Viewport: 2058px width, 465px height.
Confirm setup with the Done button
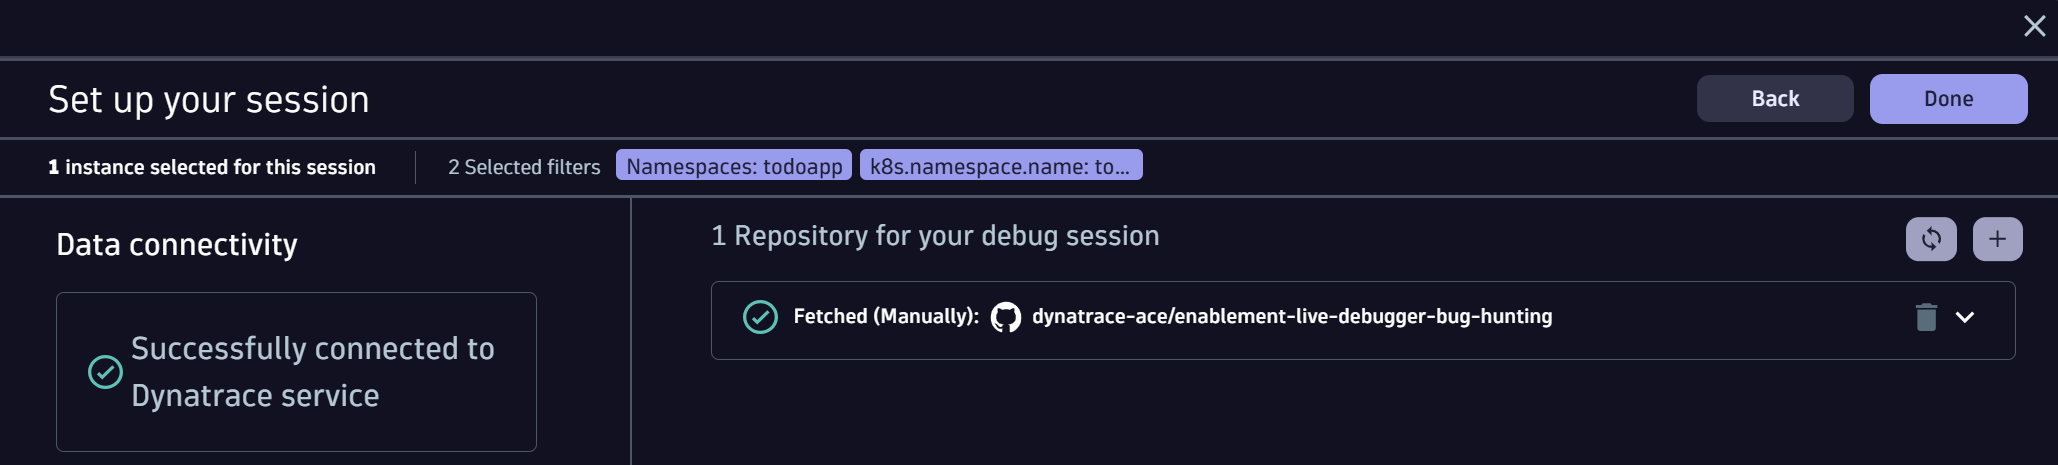tap(1948, 99)
